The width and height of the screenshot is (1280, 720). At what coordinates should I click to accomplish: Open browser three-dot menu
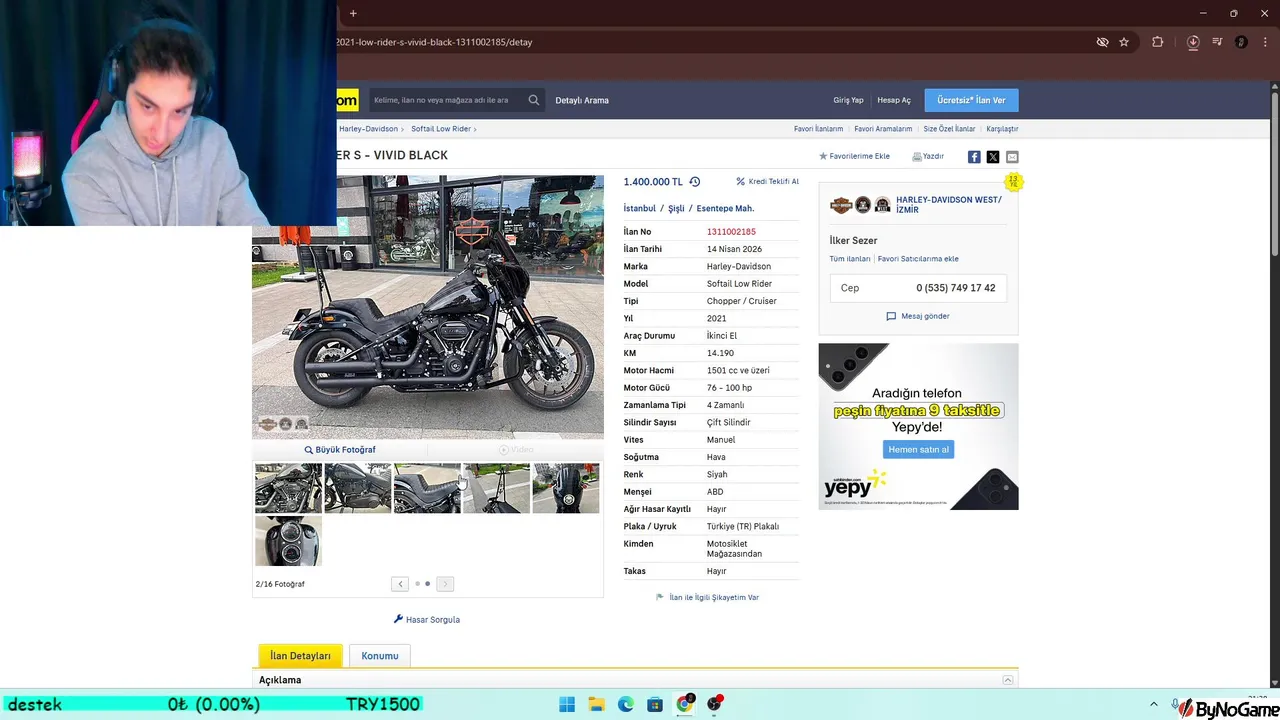click(1265, 42)
